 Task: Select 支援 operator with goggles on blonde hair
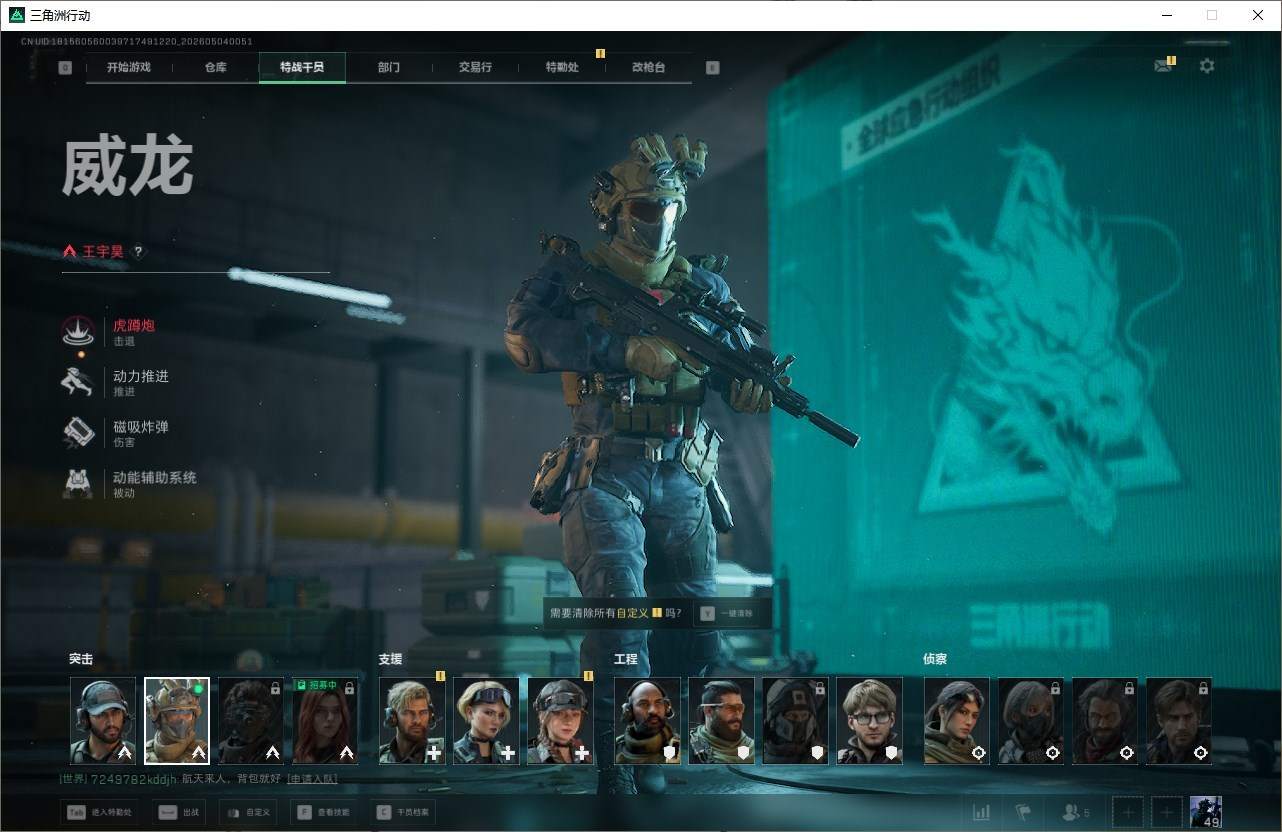pyautogui.click(x=486, y=721)
